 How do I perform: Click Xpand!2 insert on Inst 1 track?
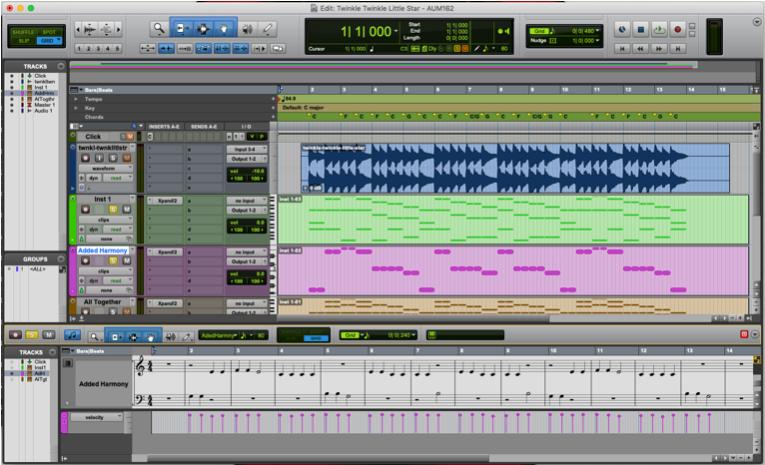pyautogui.click(x=165, y=201)
